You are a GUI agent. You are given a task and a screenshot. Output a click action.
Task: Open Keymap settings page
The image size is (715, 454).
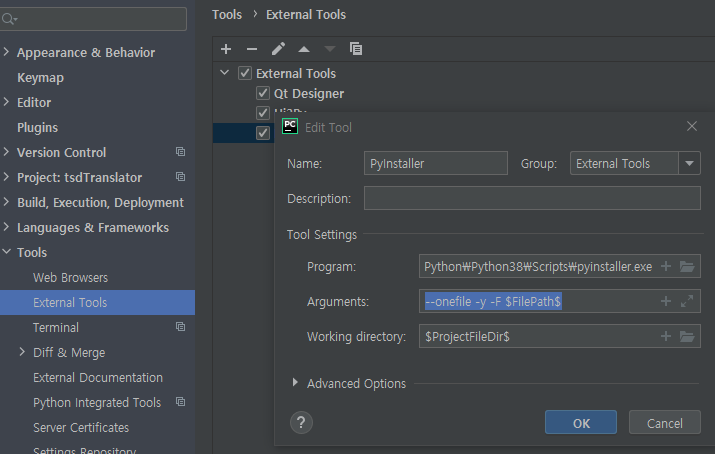coord(41,77)
